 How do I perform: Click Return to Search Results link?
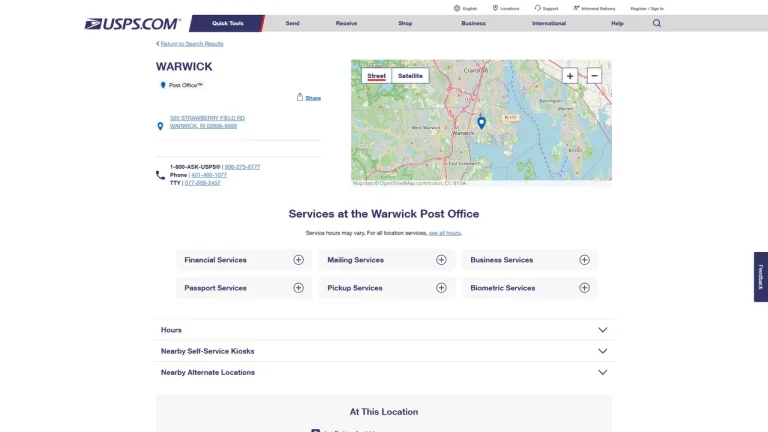pos(192,44)
